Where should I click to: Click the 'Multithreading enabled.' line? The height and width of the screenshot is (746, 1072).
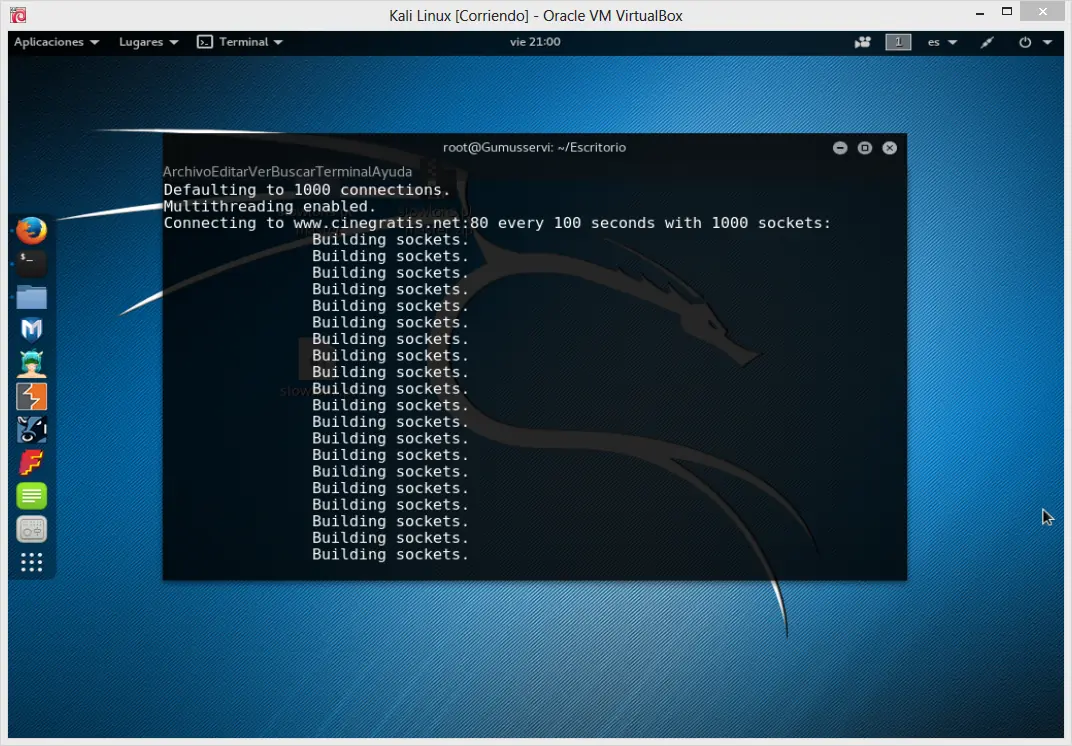click(x=270, y=207)
